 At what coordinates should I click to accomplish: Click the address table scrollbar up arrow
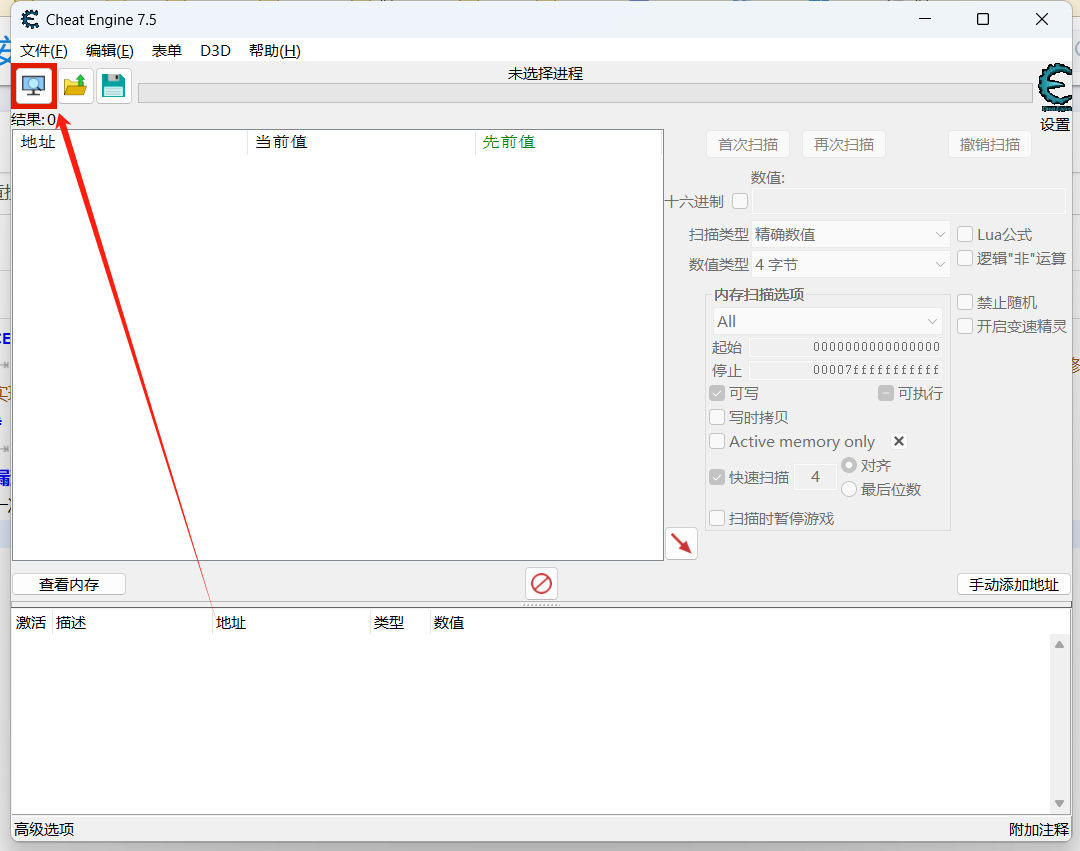(1059, 644)
